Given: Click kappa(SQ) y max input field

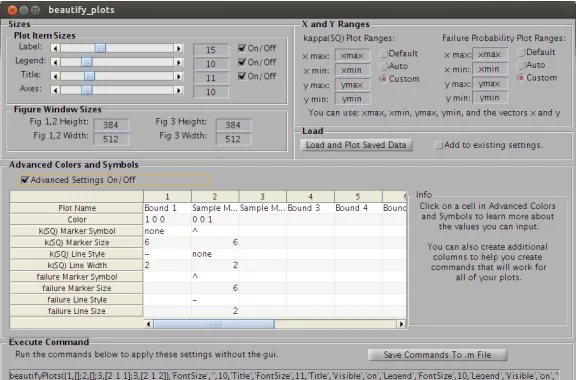Looking at the screenshot, I should (352, 85).
